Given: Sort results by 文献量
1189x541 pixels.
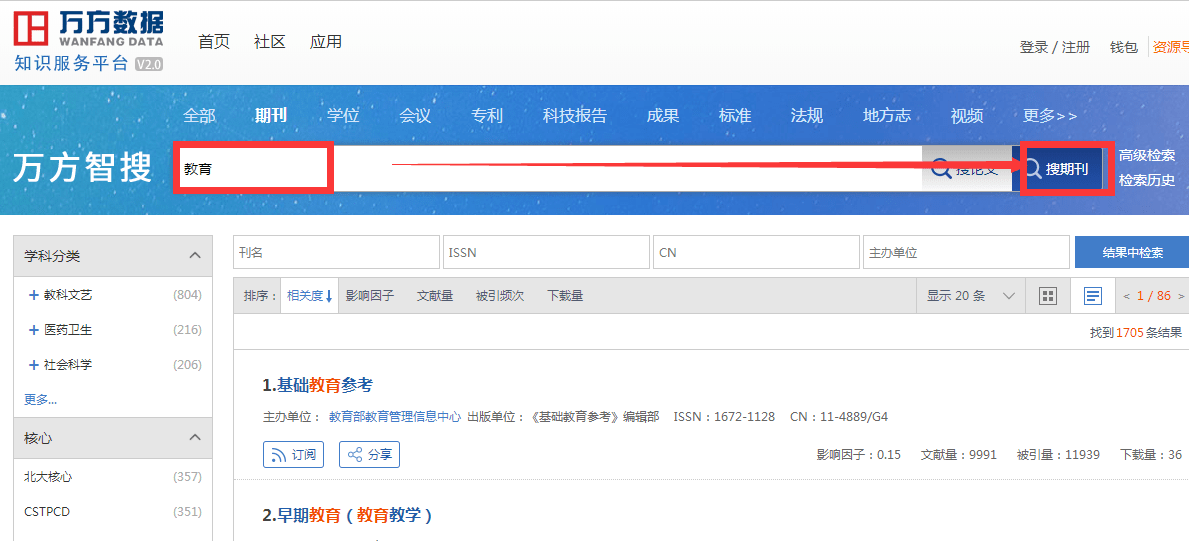Looking at the screenshot, I should click(435, 296).
